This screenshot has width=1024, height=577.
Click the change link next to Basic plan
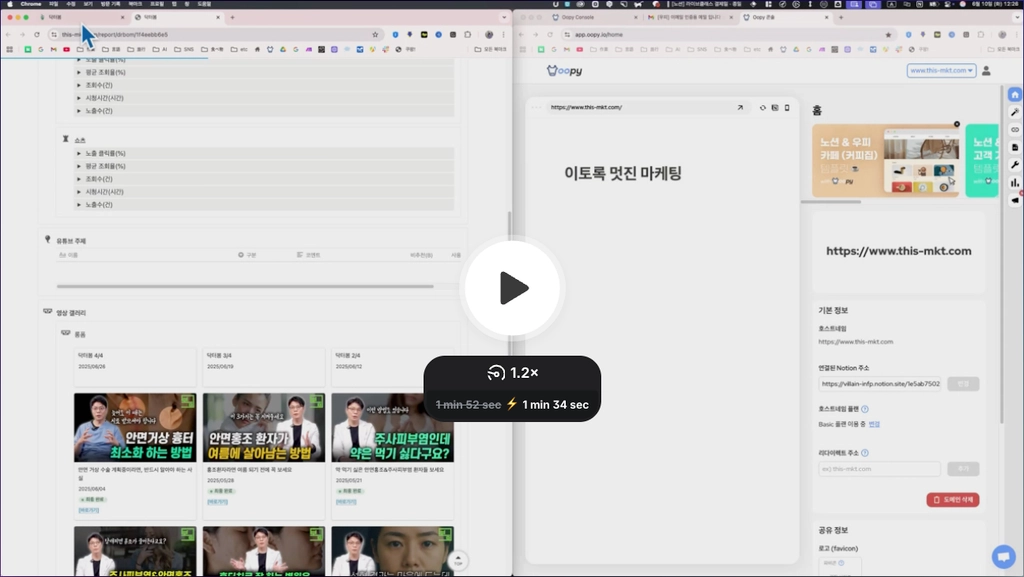[x=874, y=424]
